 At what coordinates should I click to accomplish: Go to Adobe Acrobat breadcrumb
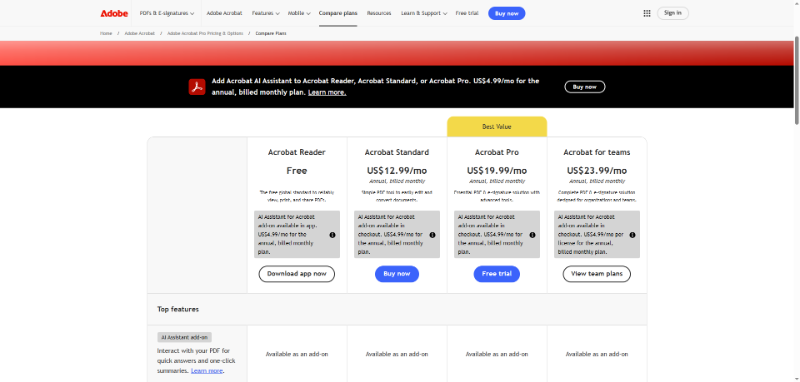pos(139,33)
